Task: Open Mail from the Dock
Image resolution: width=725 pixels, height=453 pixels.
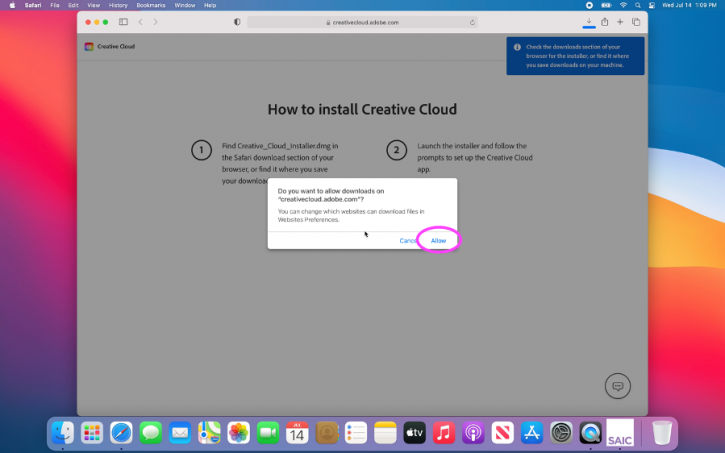Action: point(180,433)
